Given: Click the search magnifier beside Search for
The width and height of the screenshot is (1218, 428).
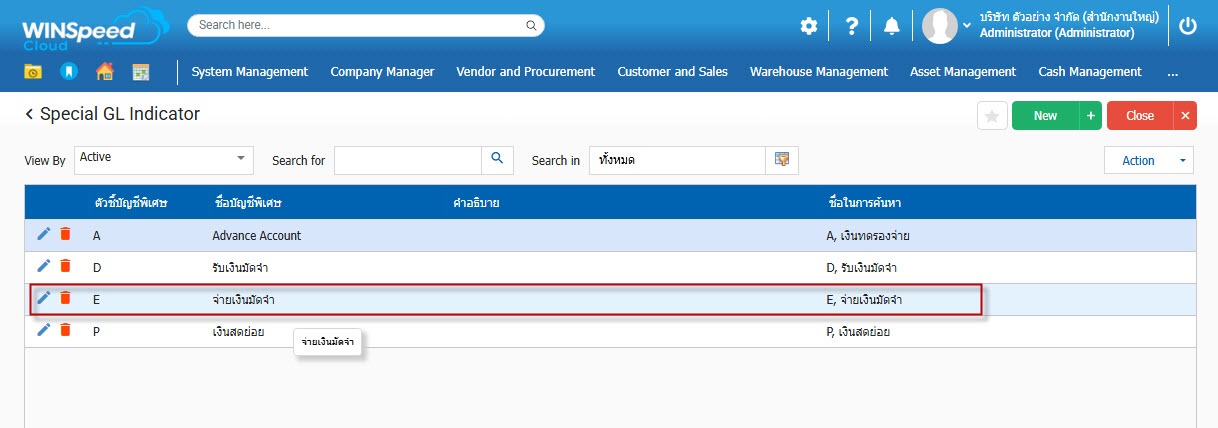Looking at the screenshot, I should [497, 160].
